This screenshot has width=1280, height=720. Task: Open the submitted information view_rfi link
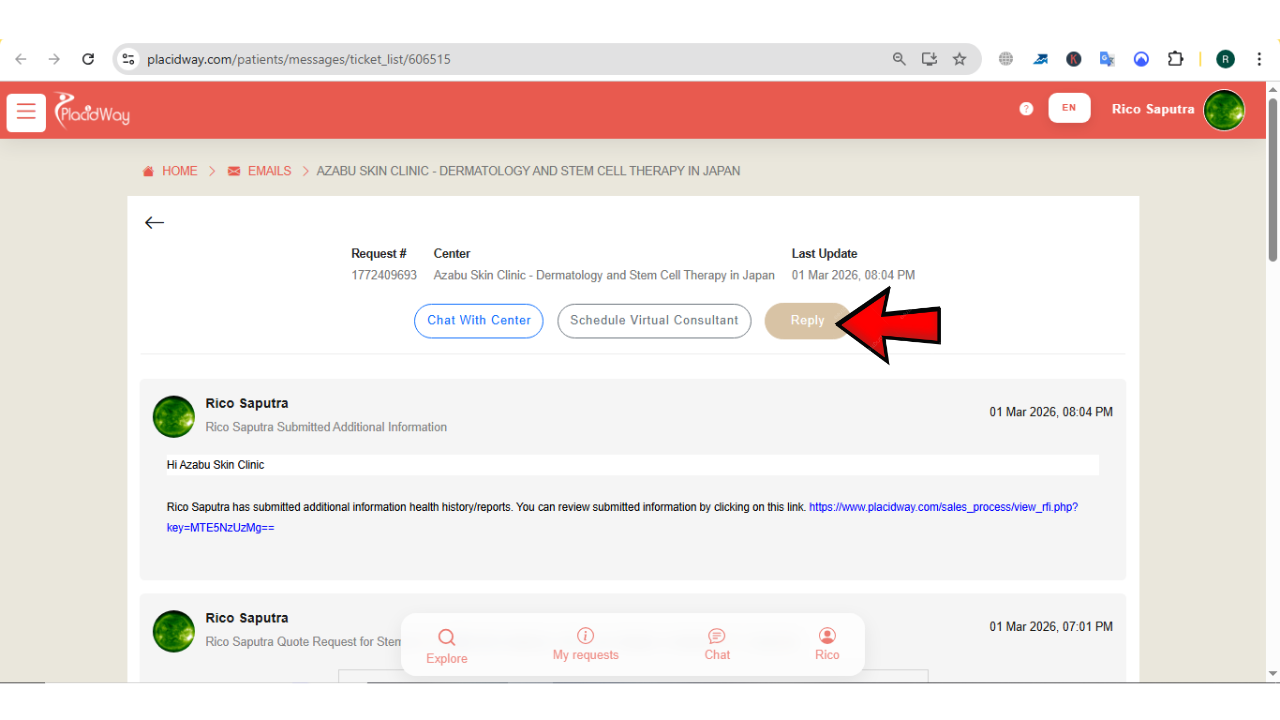[942, 507]
